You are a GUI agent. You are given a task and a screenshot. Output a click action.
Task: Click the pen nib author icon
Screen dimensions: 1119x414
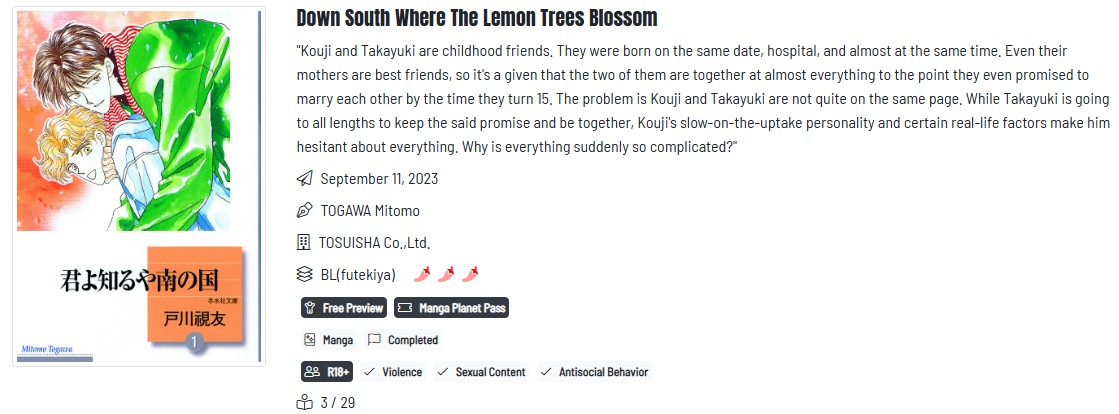coord(305,211)
